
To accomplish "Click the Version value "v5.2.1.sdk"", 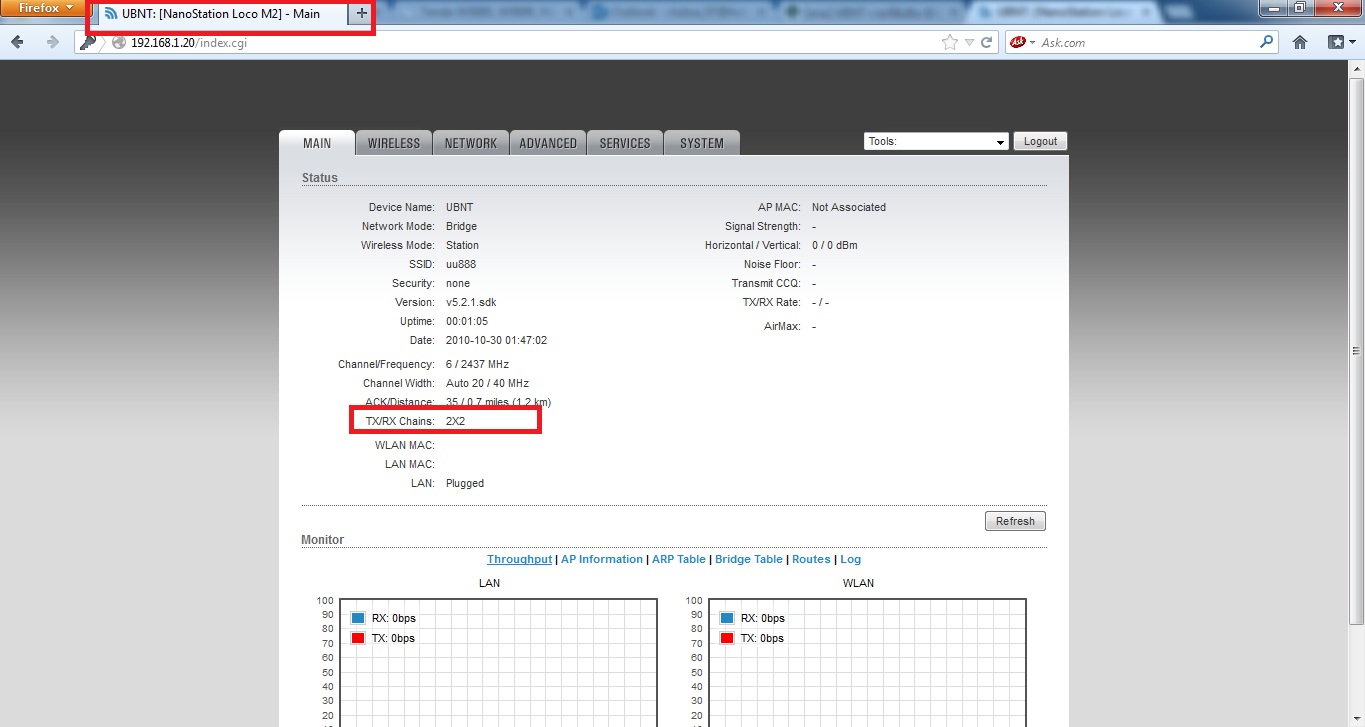I will pyautogui.click(x=471, y=302).
